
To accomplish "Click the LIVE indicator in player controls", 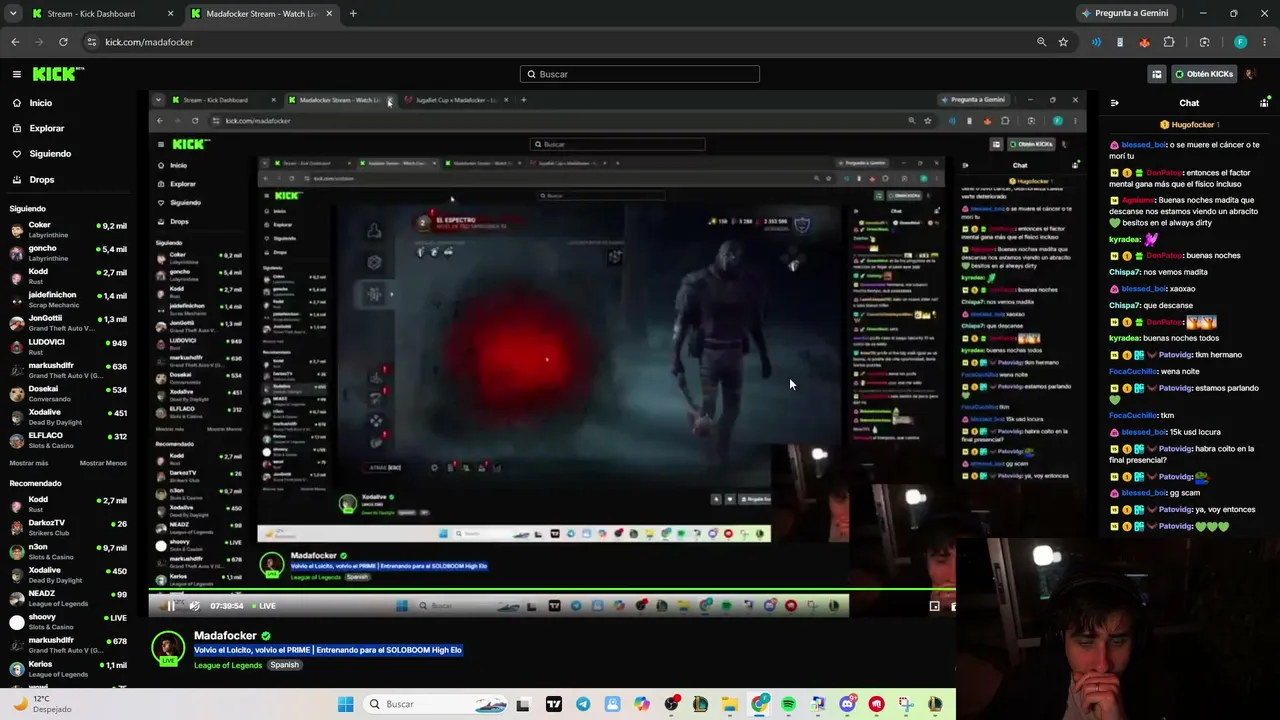I will 264,606.
